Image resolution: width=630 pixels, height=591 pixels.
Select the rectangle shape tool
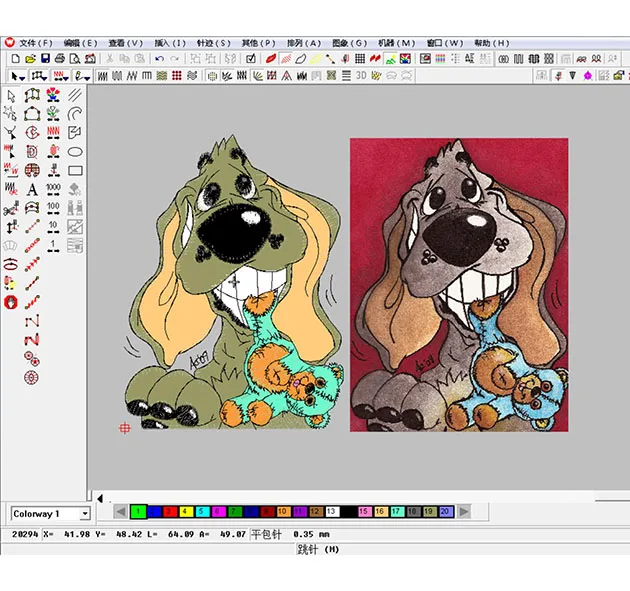coord(75,171)
